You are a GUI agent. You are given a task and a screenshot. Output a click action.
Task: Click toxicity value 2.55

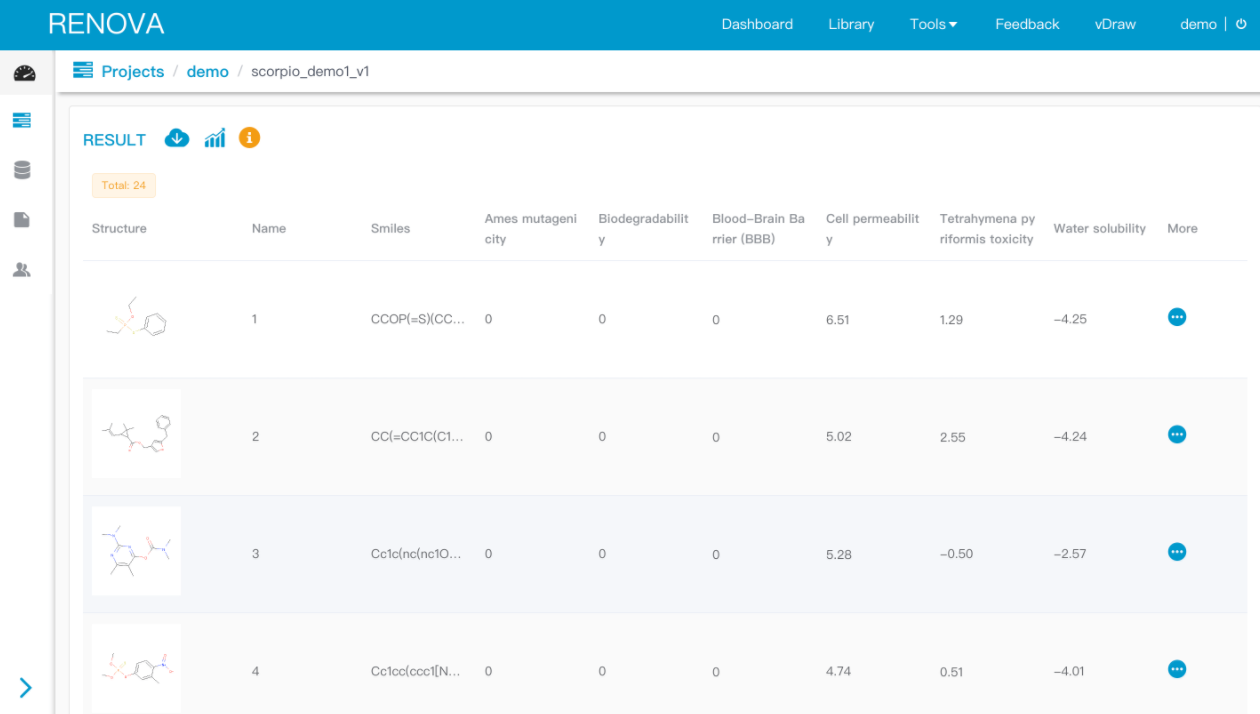[953, 436]
